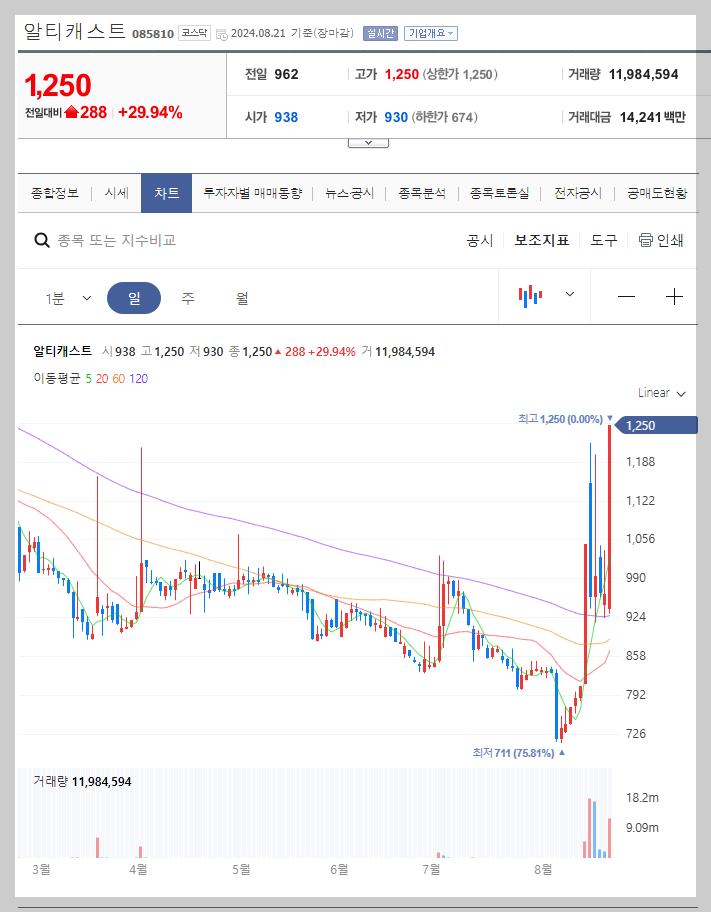Click the 보조지표 button
The image size is (711, 912).
point(541,240)
